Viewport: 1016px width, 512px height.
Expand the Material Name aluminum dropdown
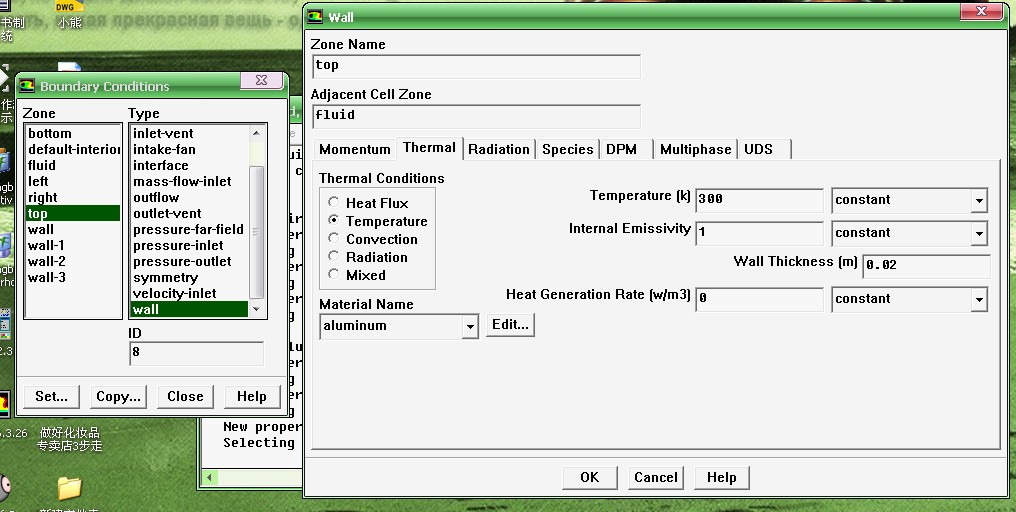[x=470, y=327]
